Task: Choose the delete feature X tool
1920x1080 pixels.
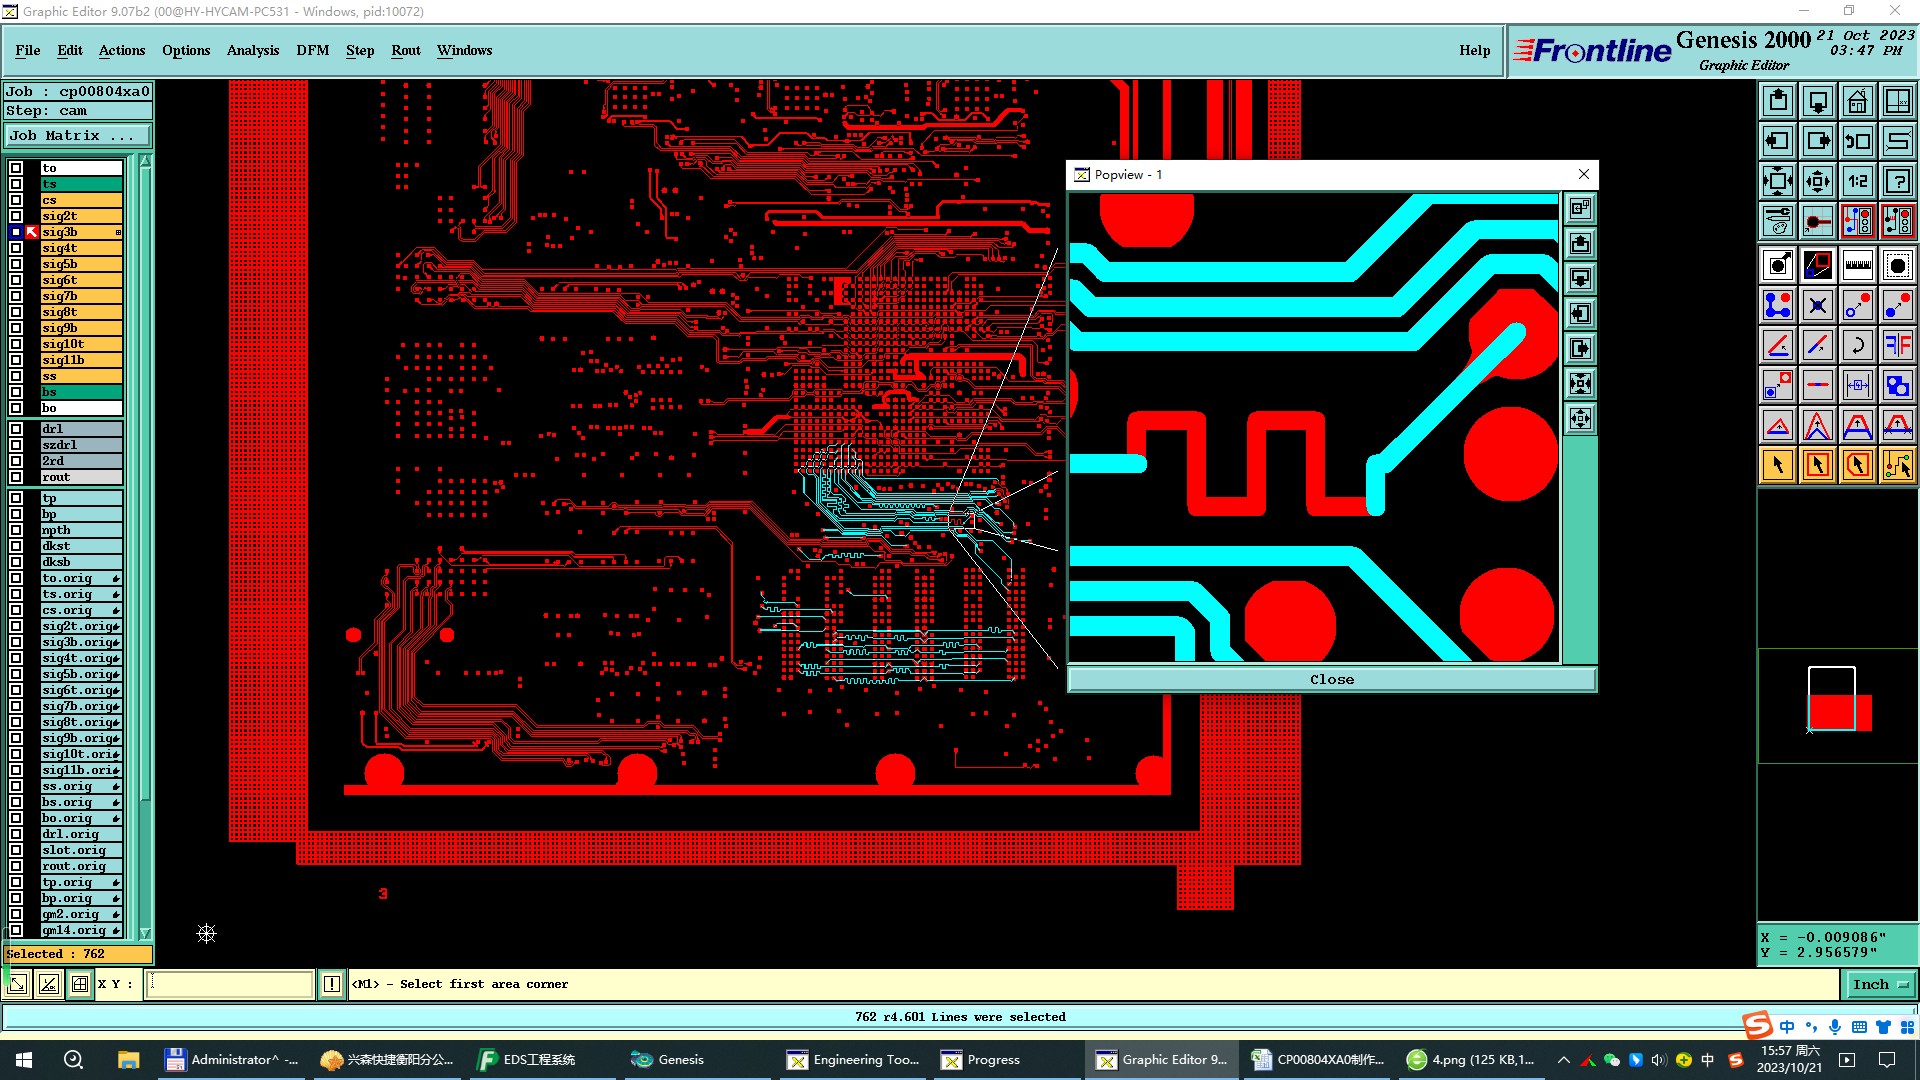Action: 1817,305
